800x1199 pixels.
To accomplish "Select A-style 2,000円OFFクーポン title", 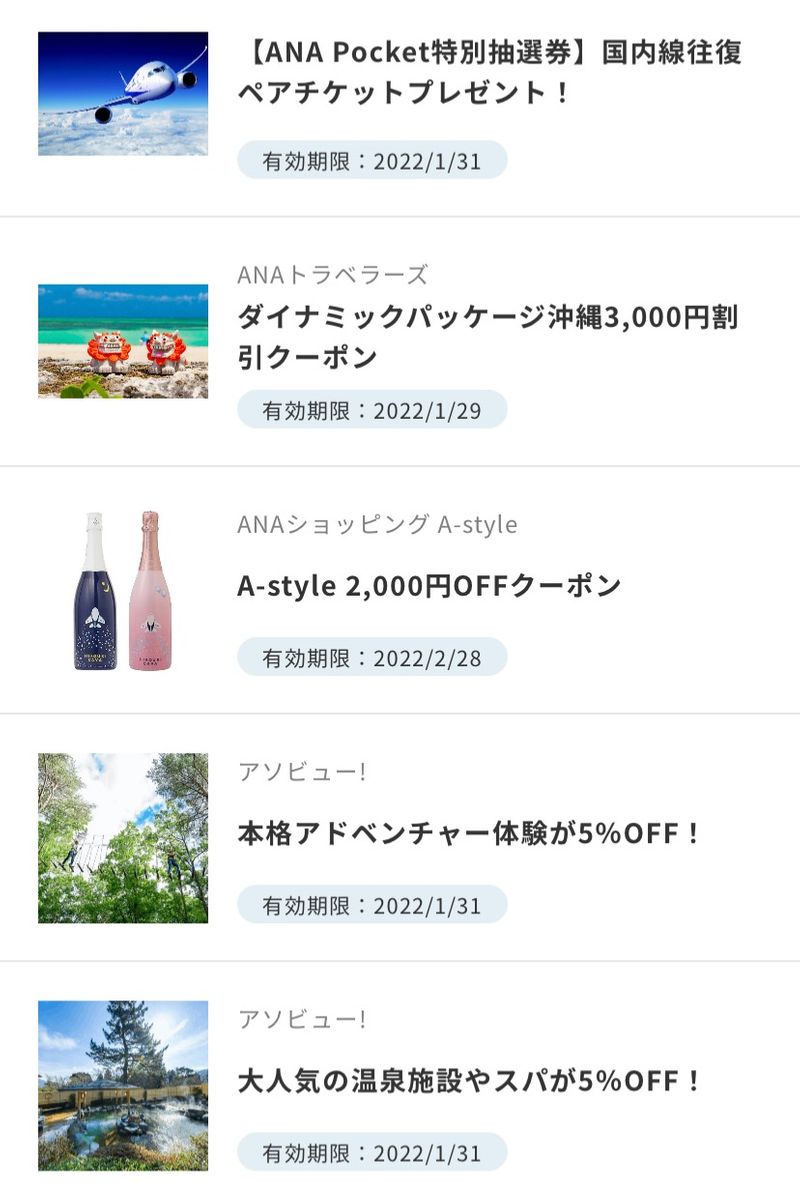I will (x=429, y=586).
